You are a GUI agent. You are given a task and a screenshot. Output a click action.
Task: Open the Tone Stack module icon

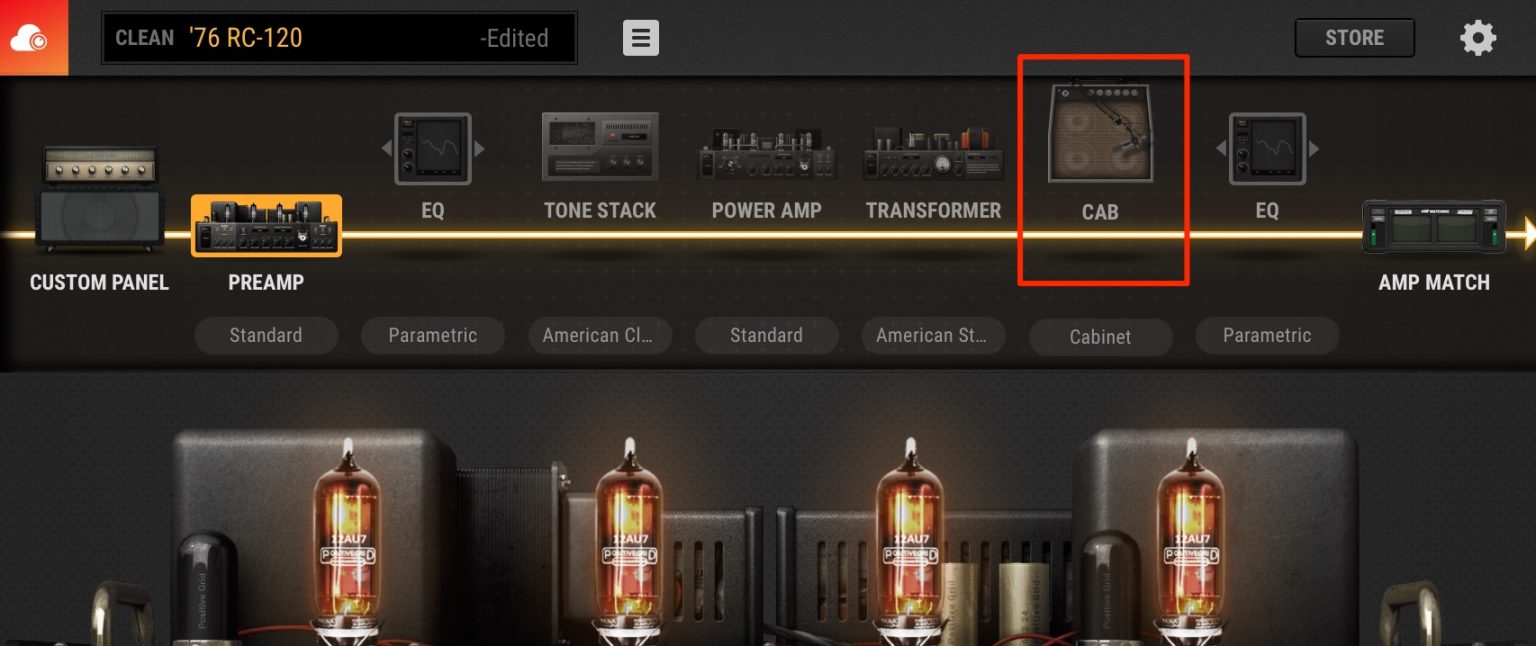600,147
